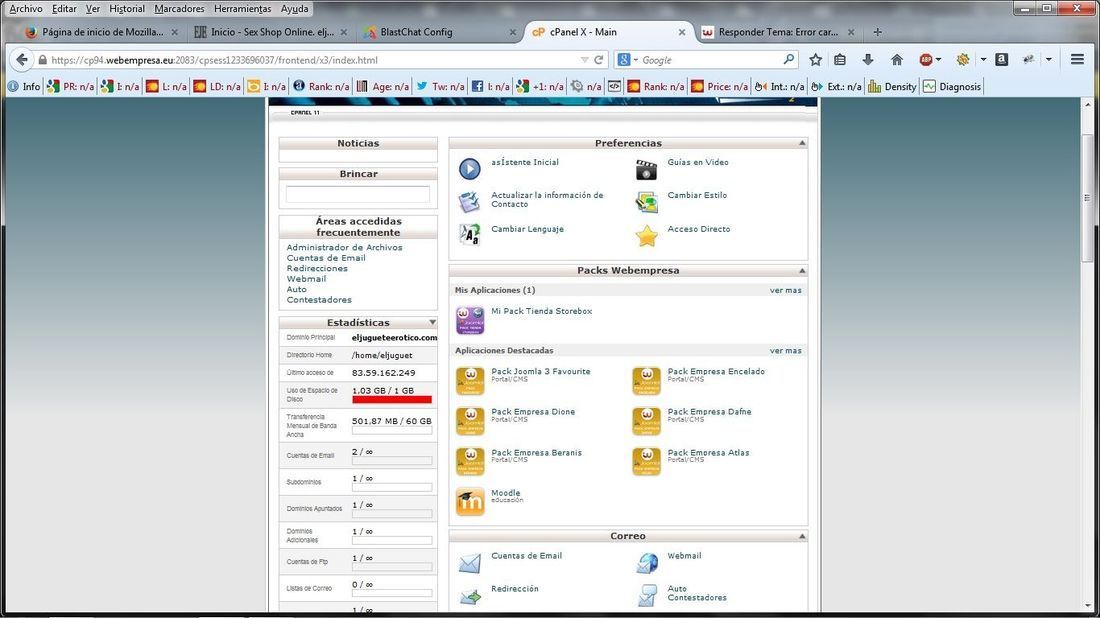The height and width of the screenshot is (618, 1100).
Task: Click the red disk usage bar
Action: (391, 400)
